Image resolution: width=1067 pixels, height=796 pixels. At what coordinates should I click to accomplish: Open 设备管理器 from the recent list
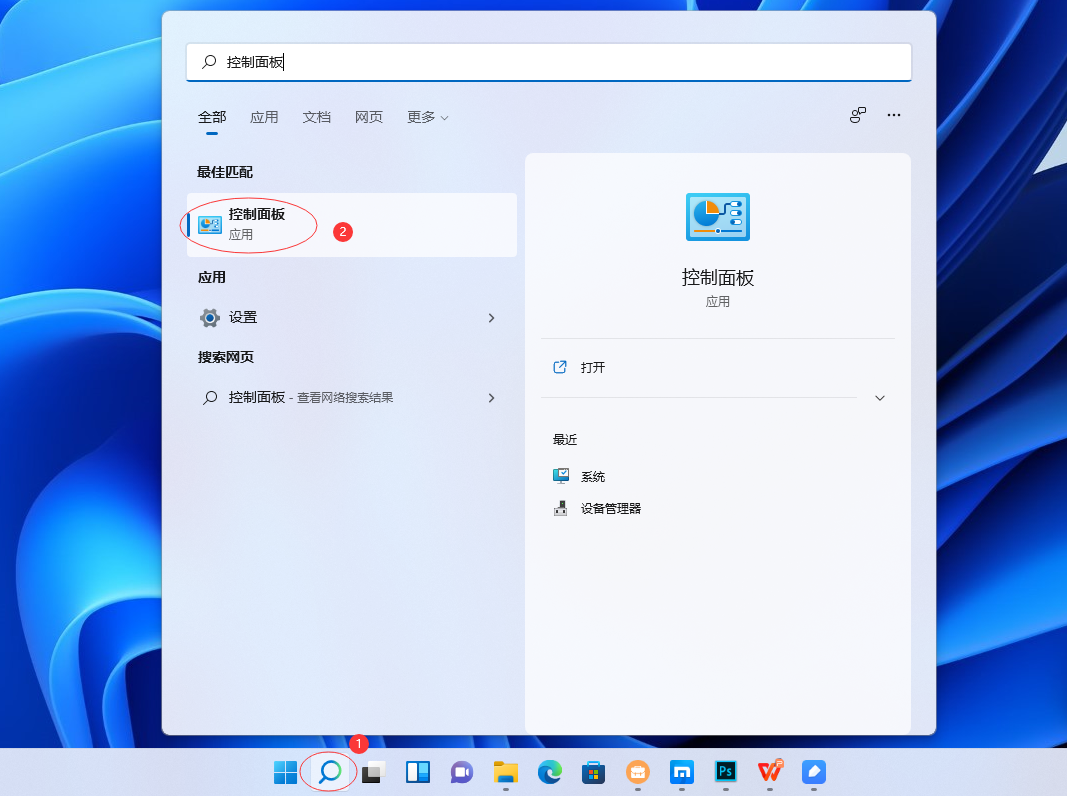click(610, 508)
